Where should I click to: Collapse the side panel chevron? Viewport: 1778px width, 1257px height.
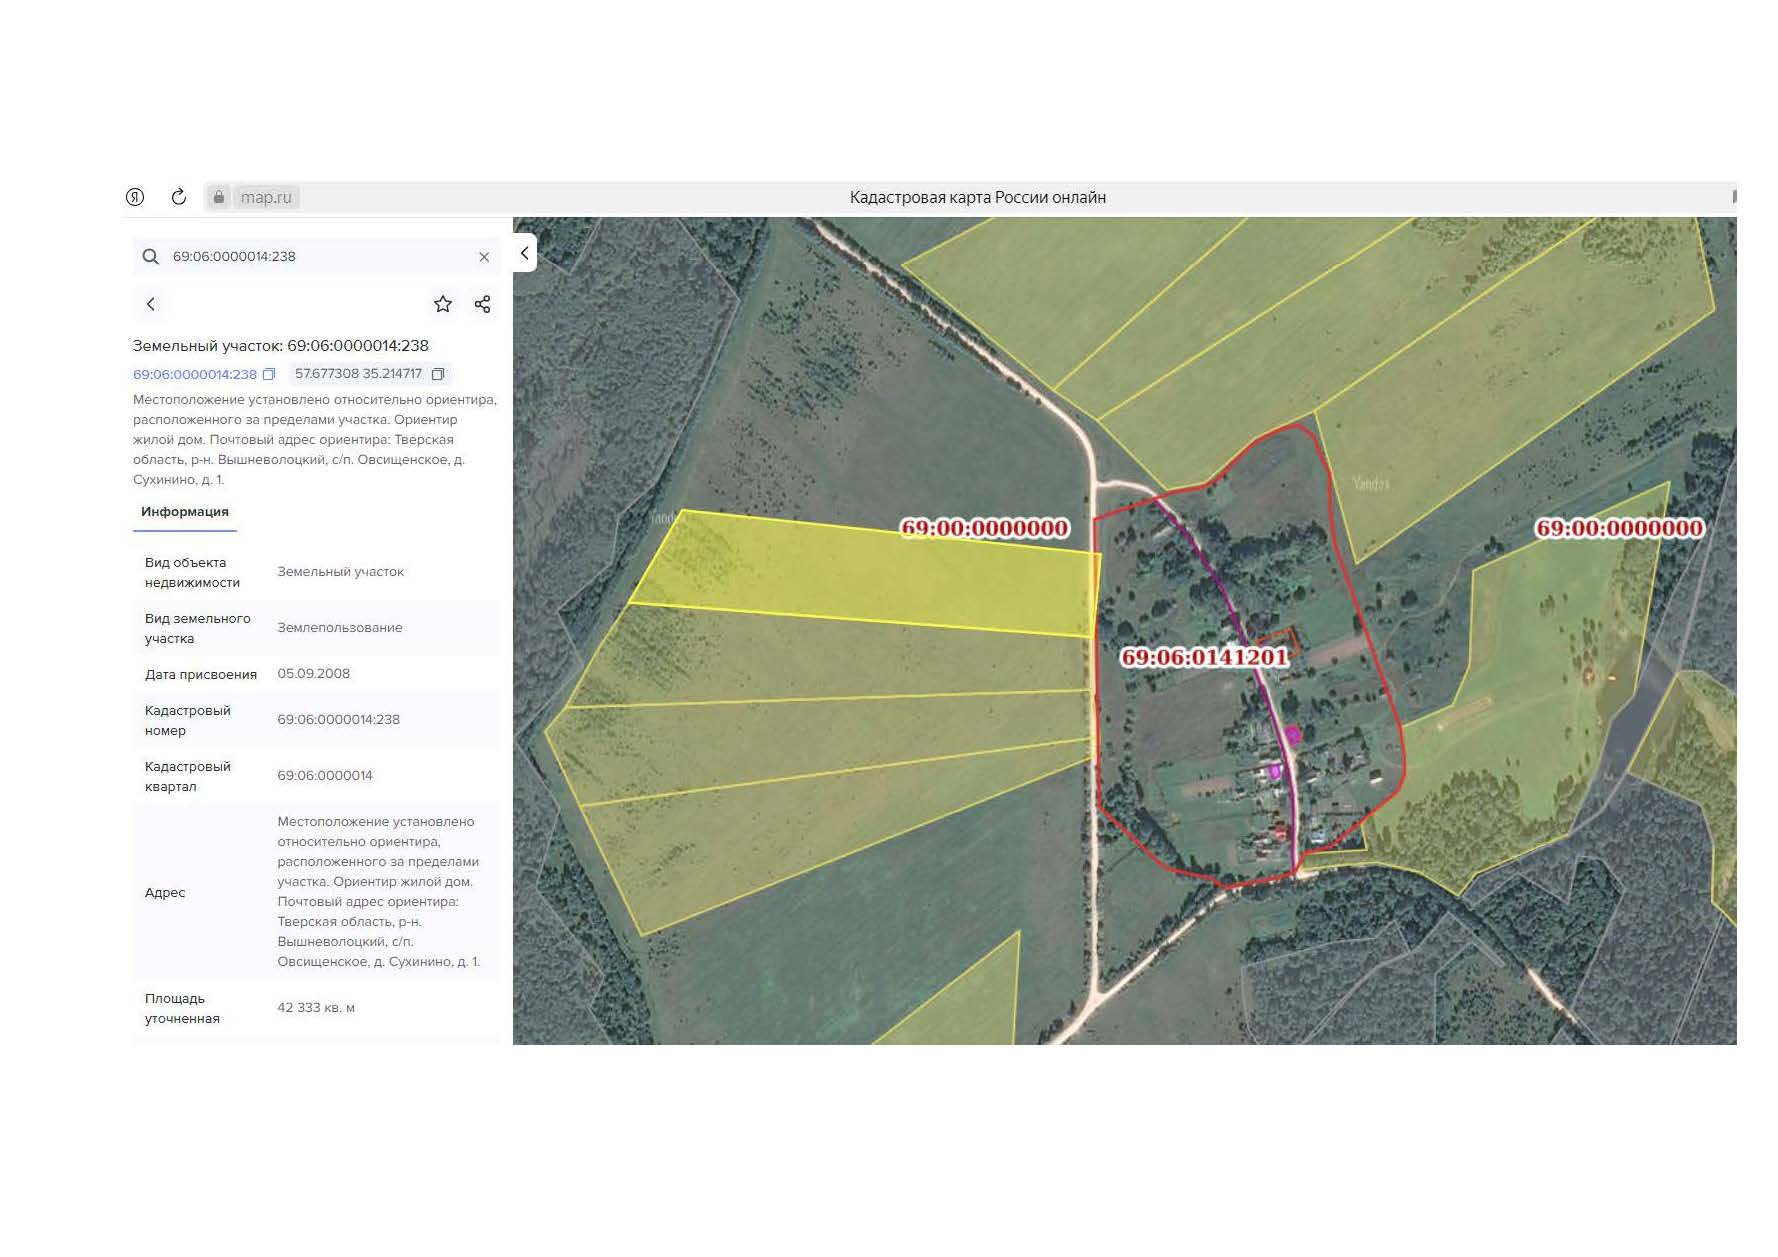(525, 253)
